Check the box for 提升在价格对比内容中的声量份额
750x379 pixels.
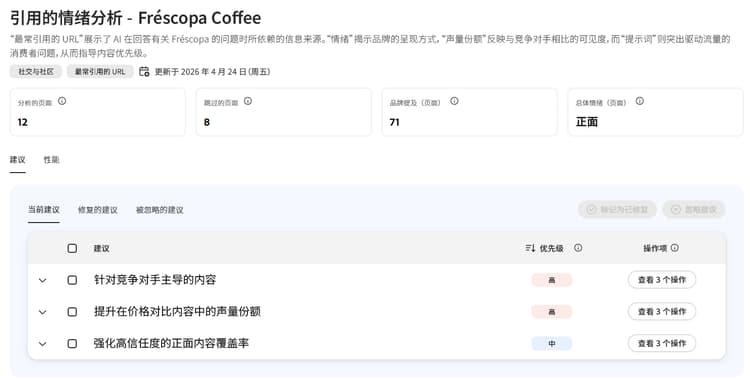72,312
